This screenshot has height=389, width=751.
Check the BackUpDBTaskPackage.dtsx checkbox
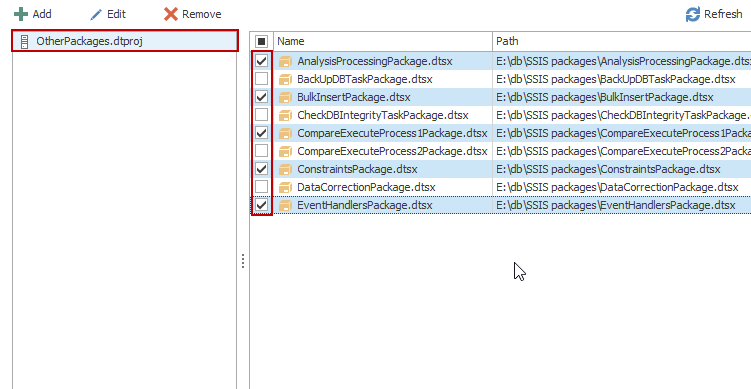[262, 79]
